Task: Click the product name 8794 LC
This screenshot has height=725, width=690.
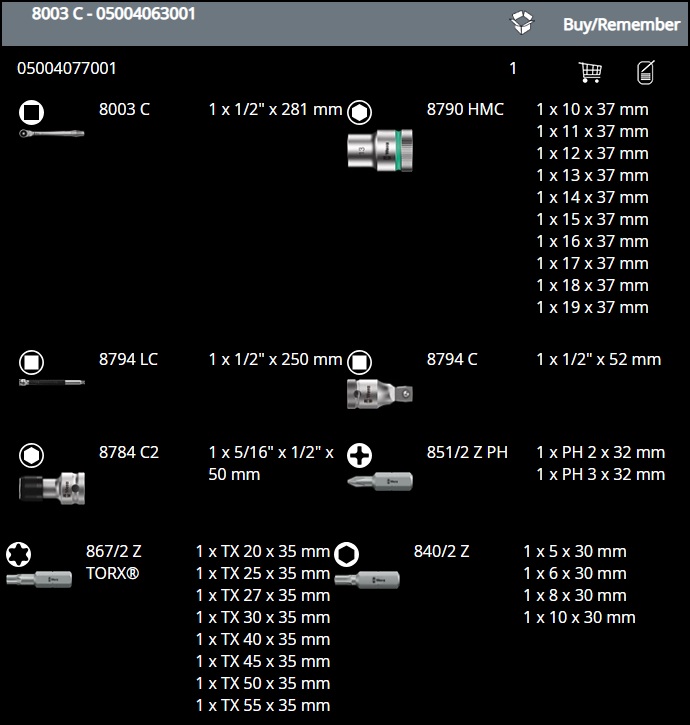Action: click(129, 359)
